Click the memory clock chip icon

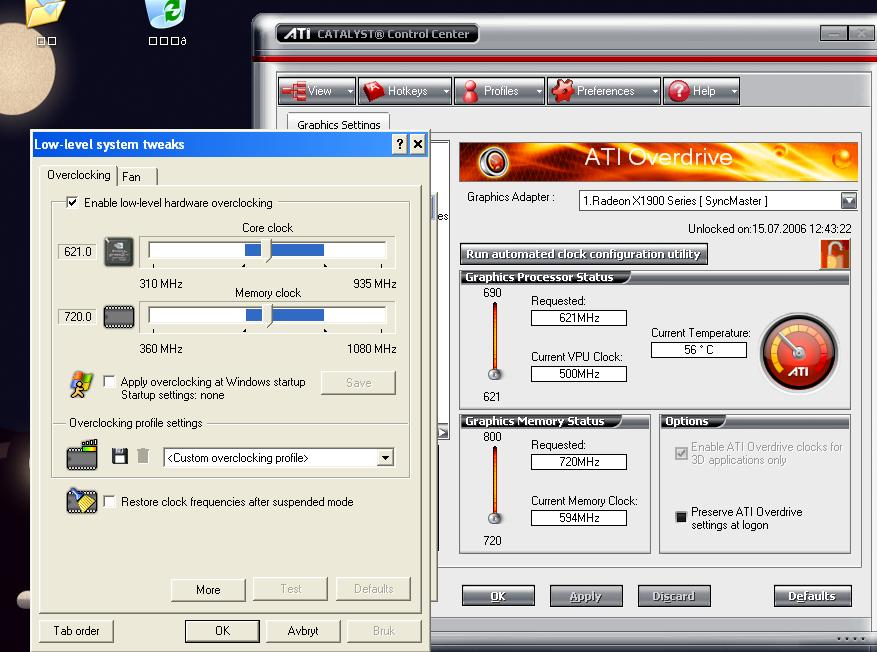119,316
